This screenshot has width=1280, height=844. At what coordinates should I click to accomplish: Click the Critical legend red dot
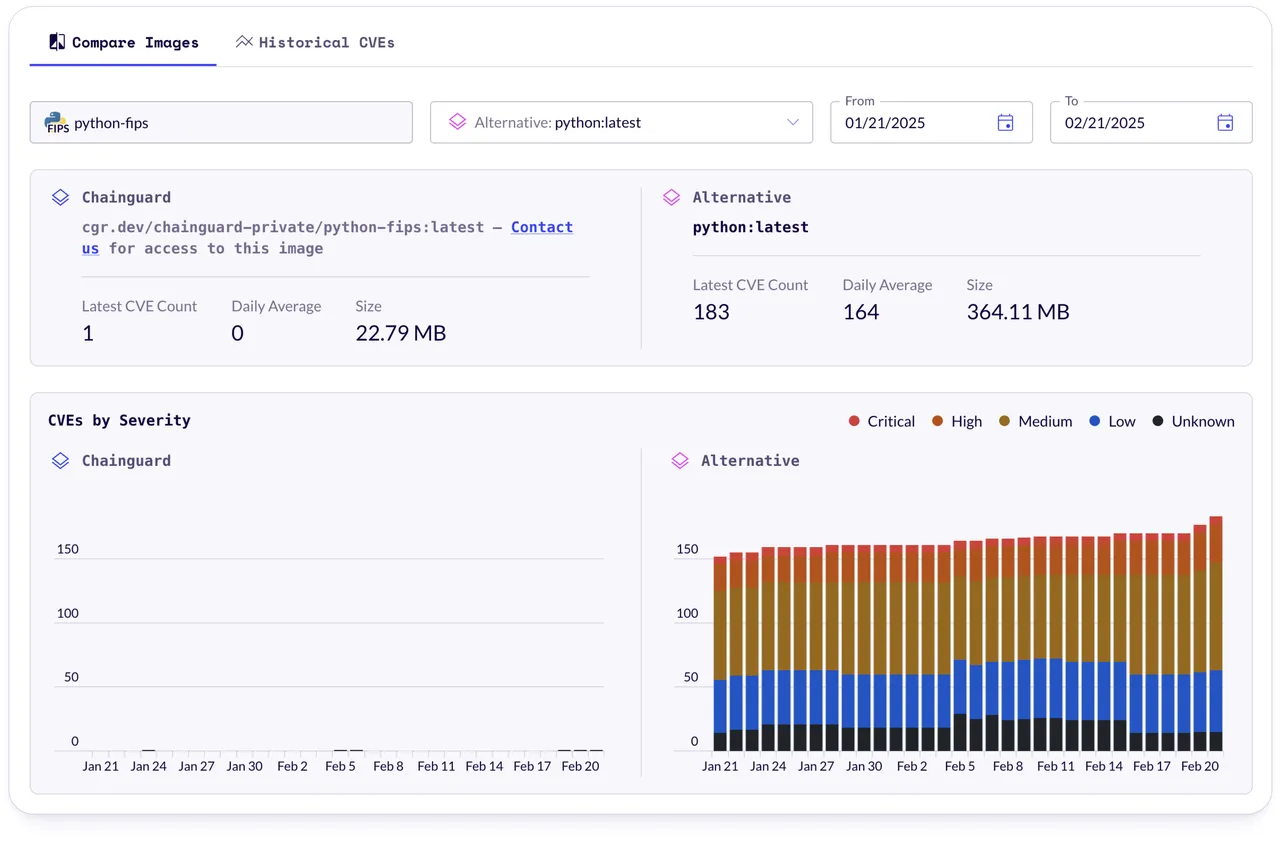tap(854, 421)
